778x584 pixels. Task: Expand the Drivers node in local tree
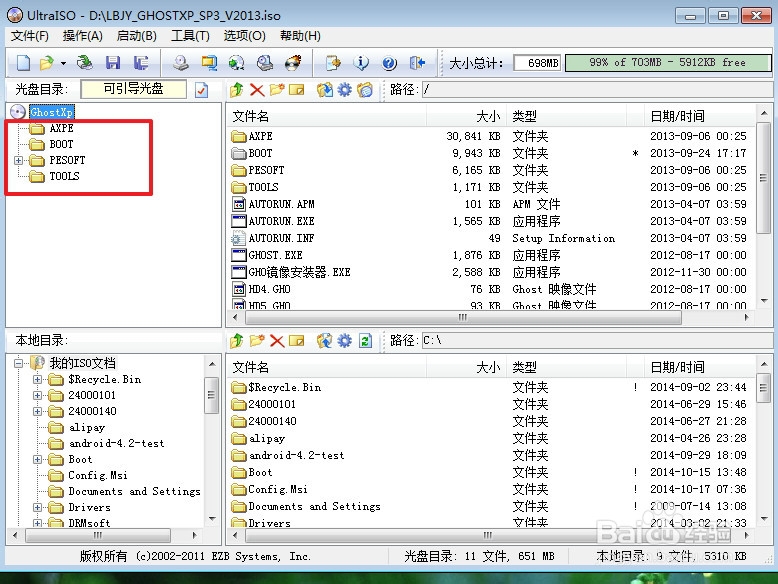click(x=37, y=507)
